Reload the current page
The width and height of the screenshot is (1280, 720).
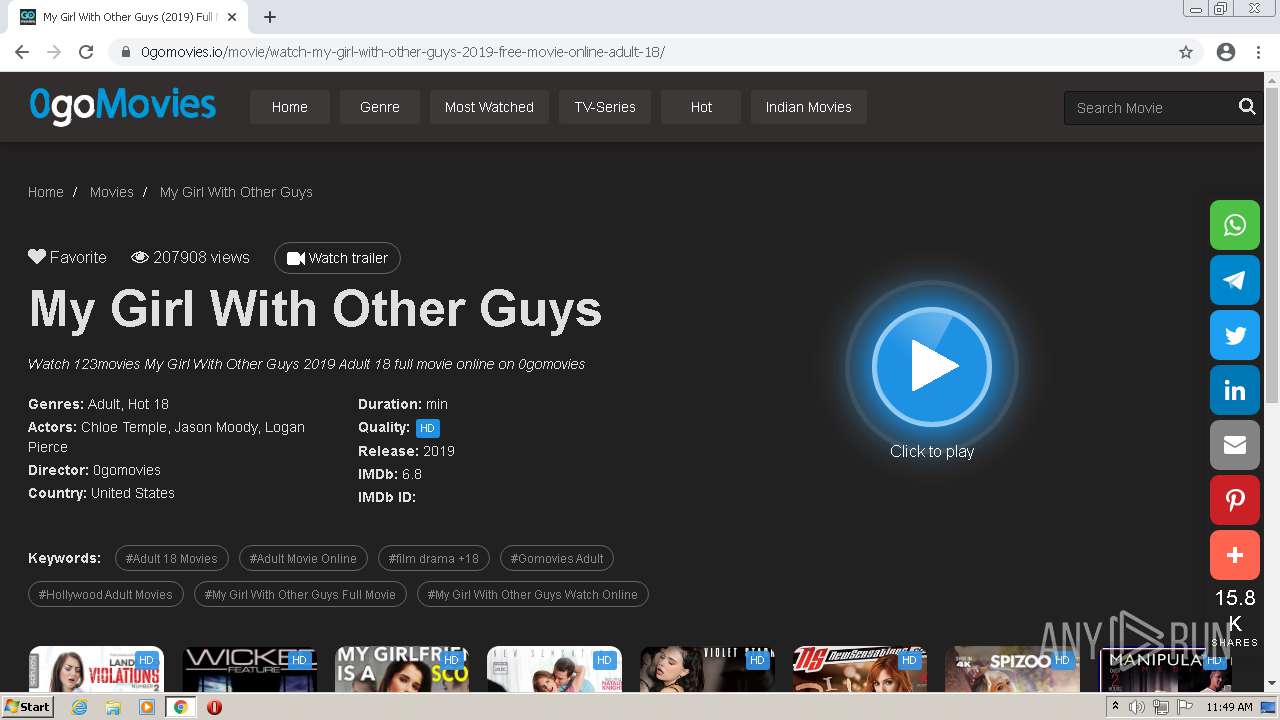point(86,52)
